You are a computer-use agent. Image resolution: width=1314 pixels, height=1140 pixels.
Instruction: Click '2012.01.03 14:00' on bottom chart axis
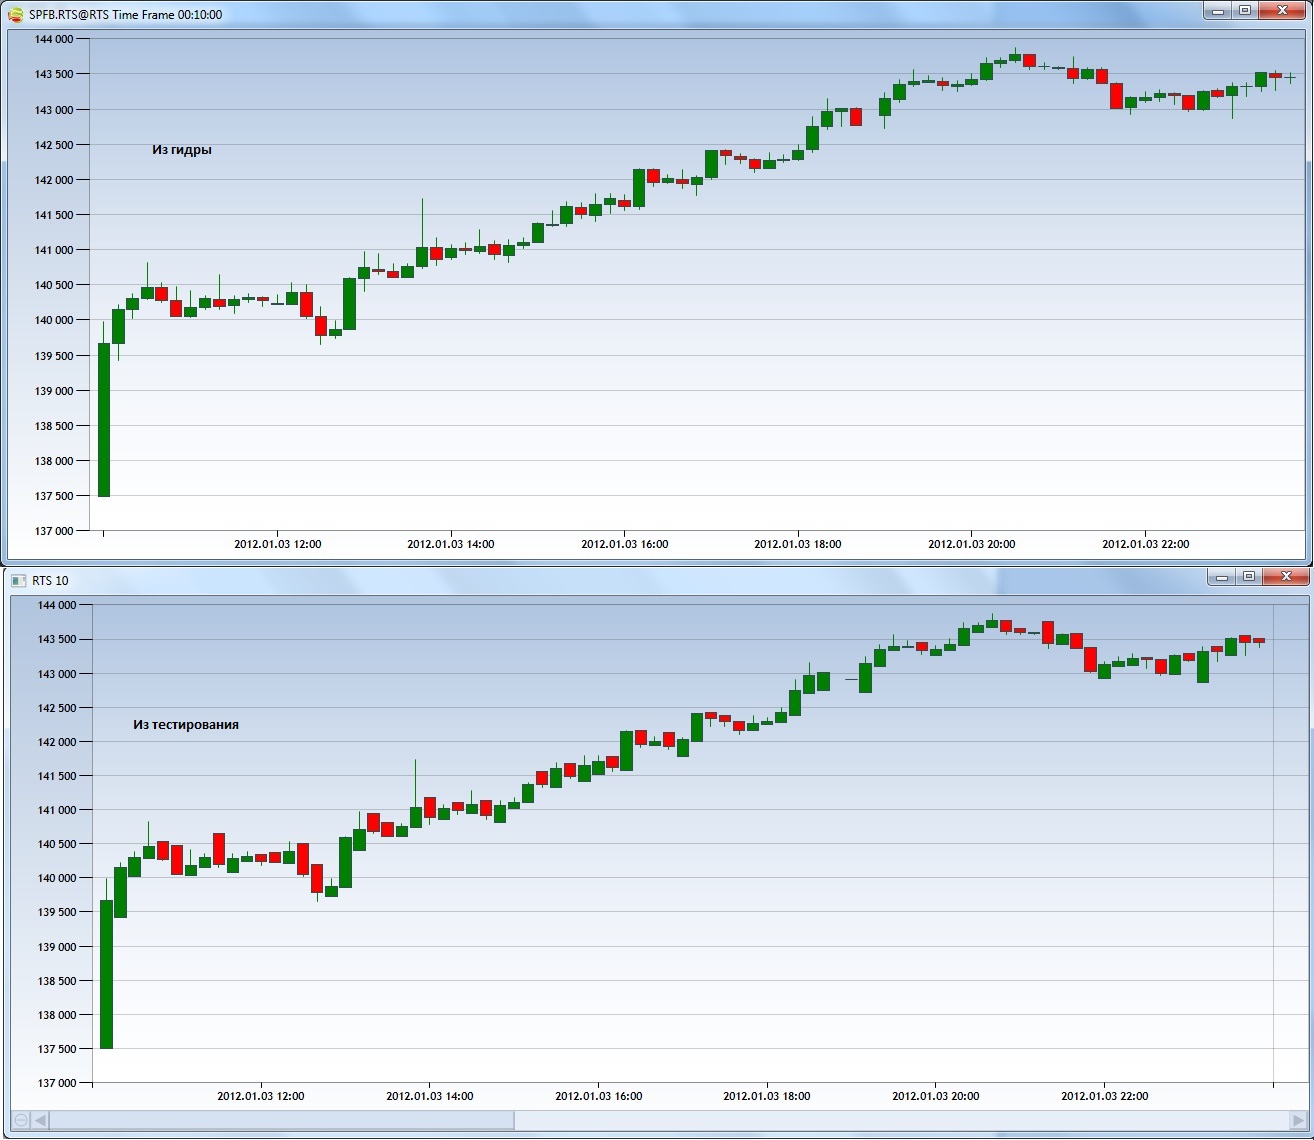[430, 1096]
